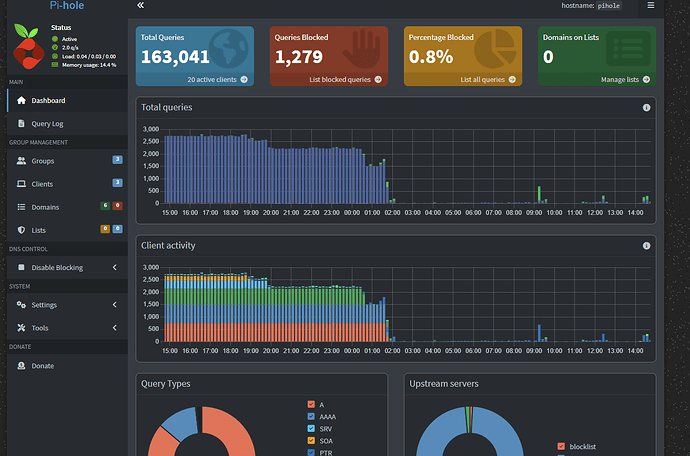Screen dimensions: 690x456
Task: Uncheck the A query type legend checkbox
Action: (x=311, y=404)
